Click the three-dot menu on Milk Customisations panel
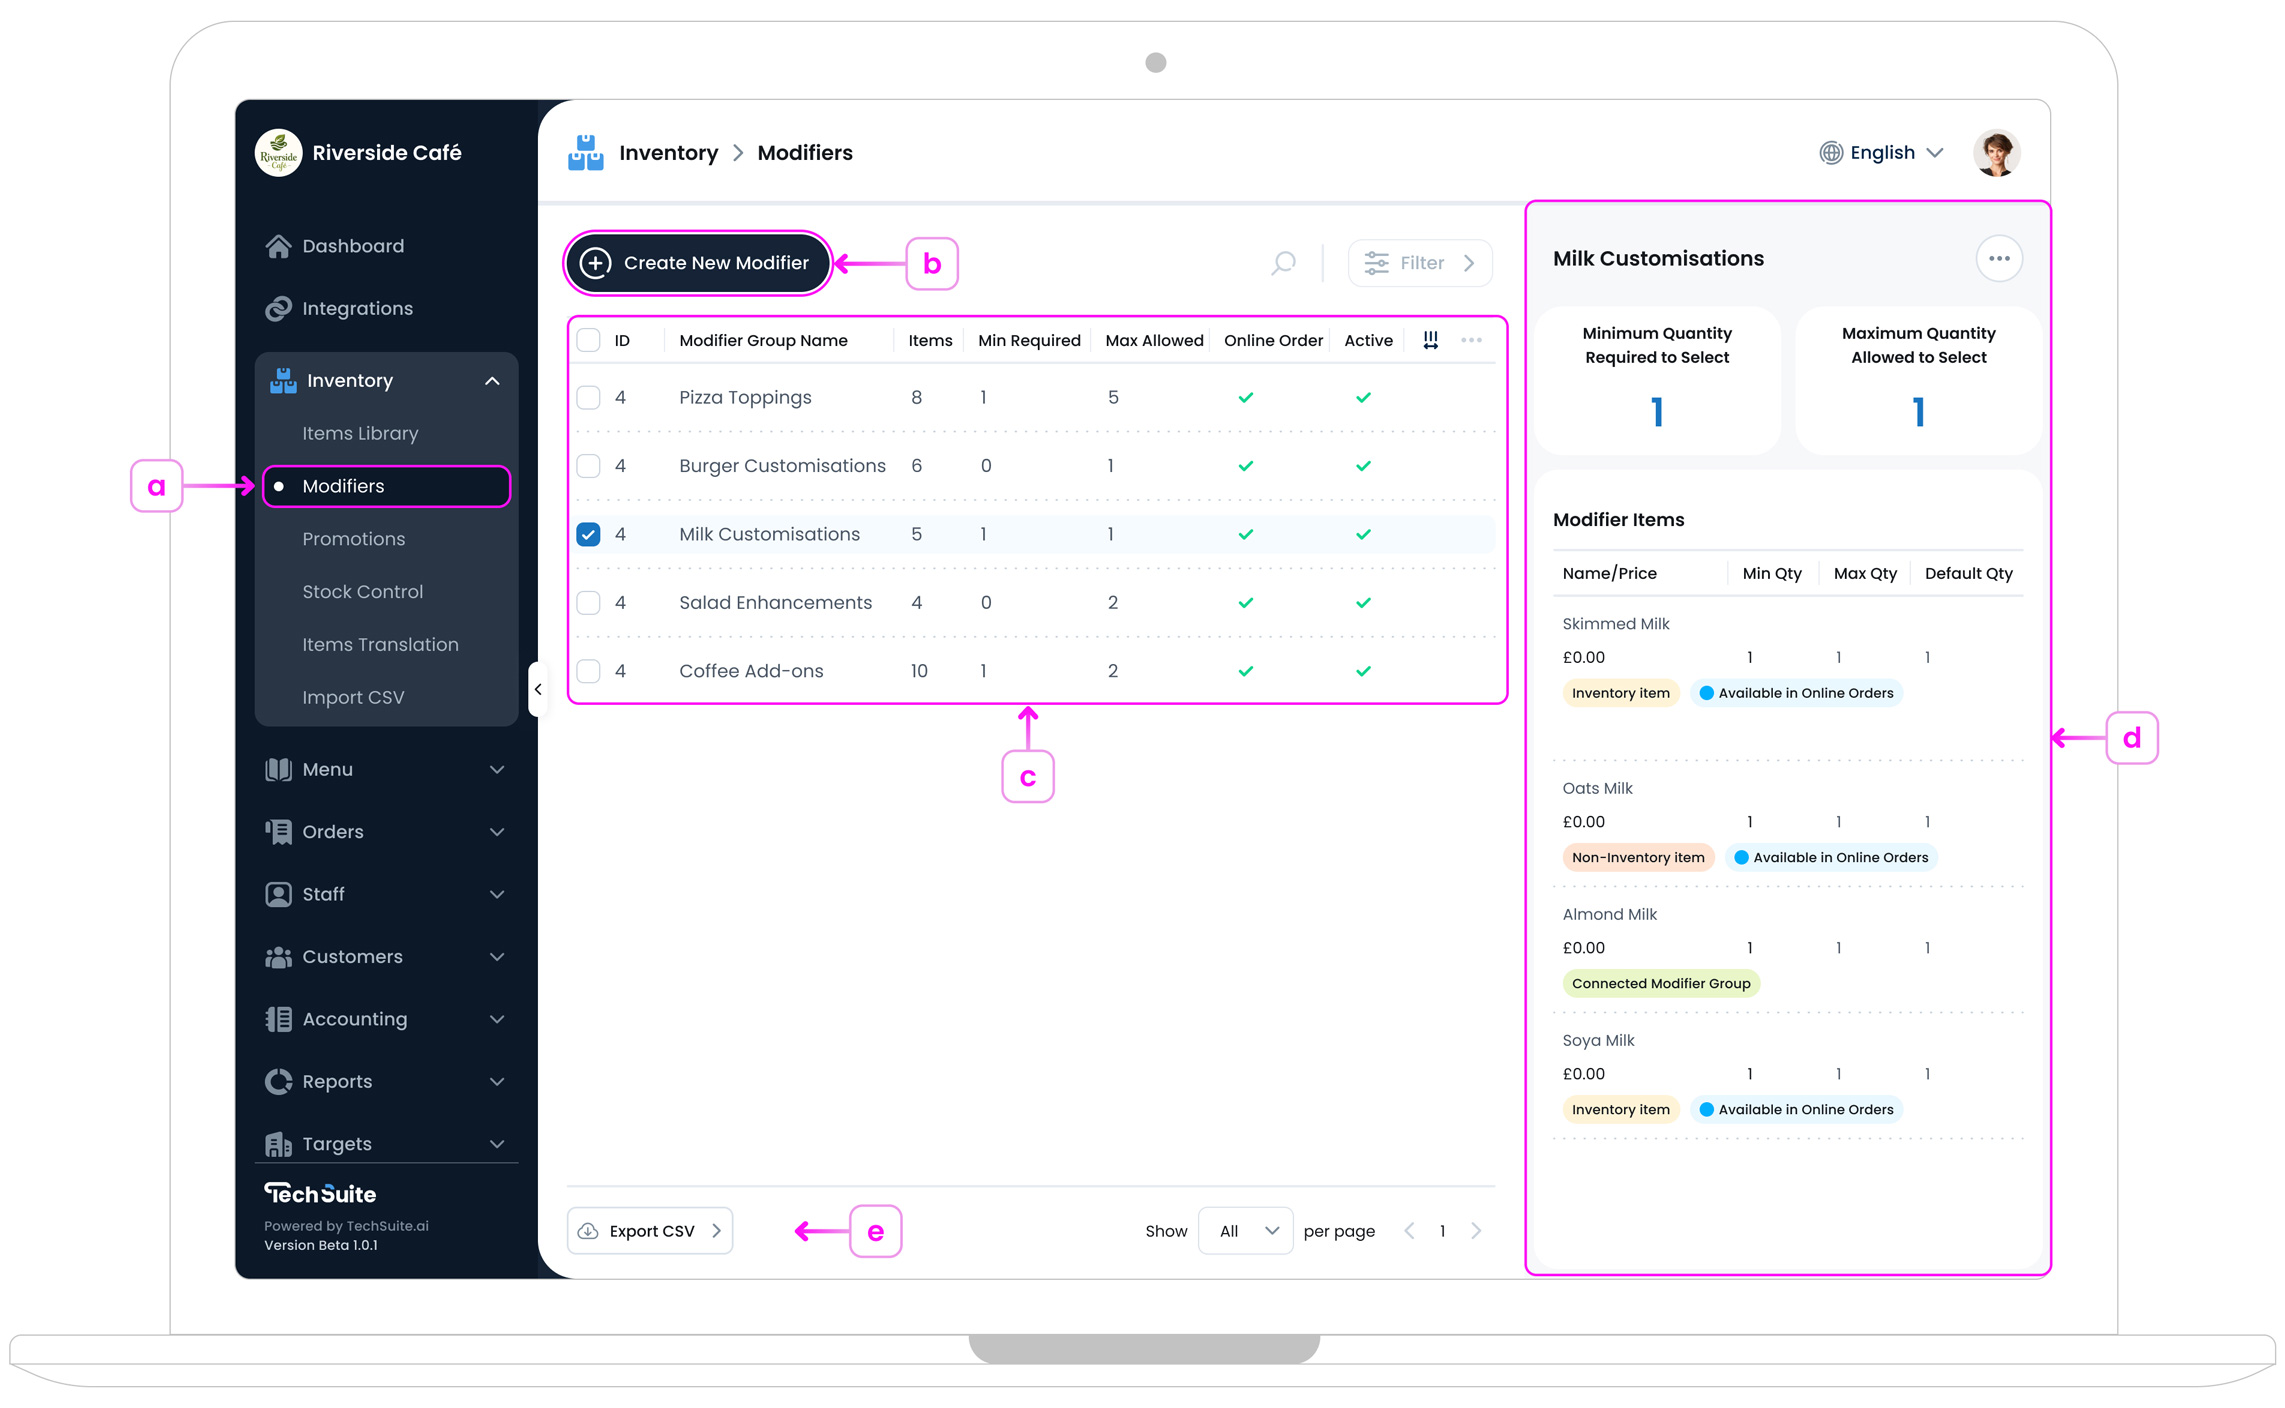 [1999, 258]
